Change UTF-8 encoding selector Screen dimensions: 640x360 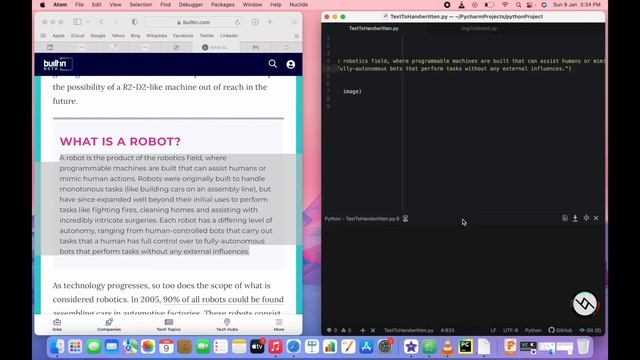(510, 330)
